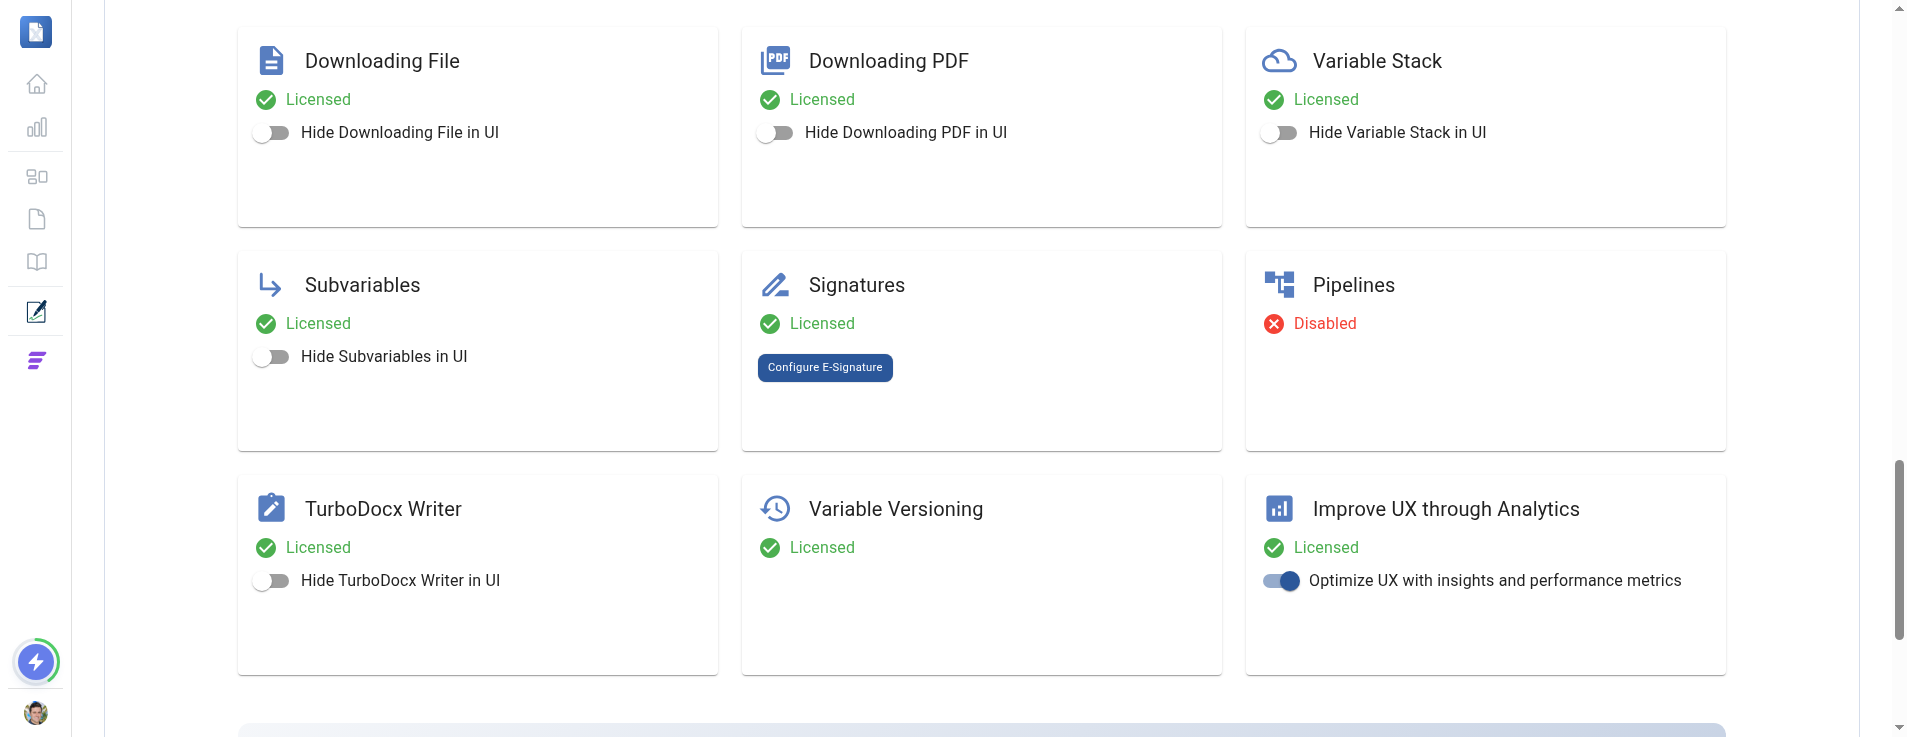Click Licensed text under Subvariables
This screenshot has height=737, width=1907.
(x=318, y=324)
